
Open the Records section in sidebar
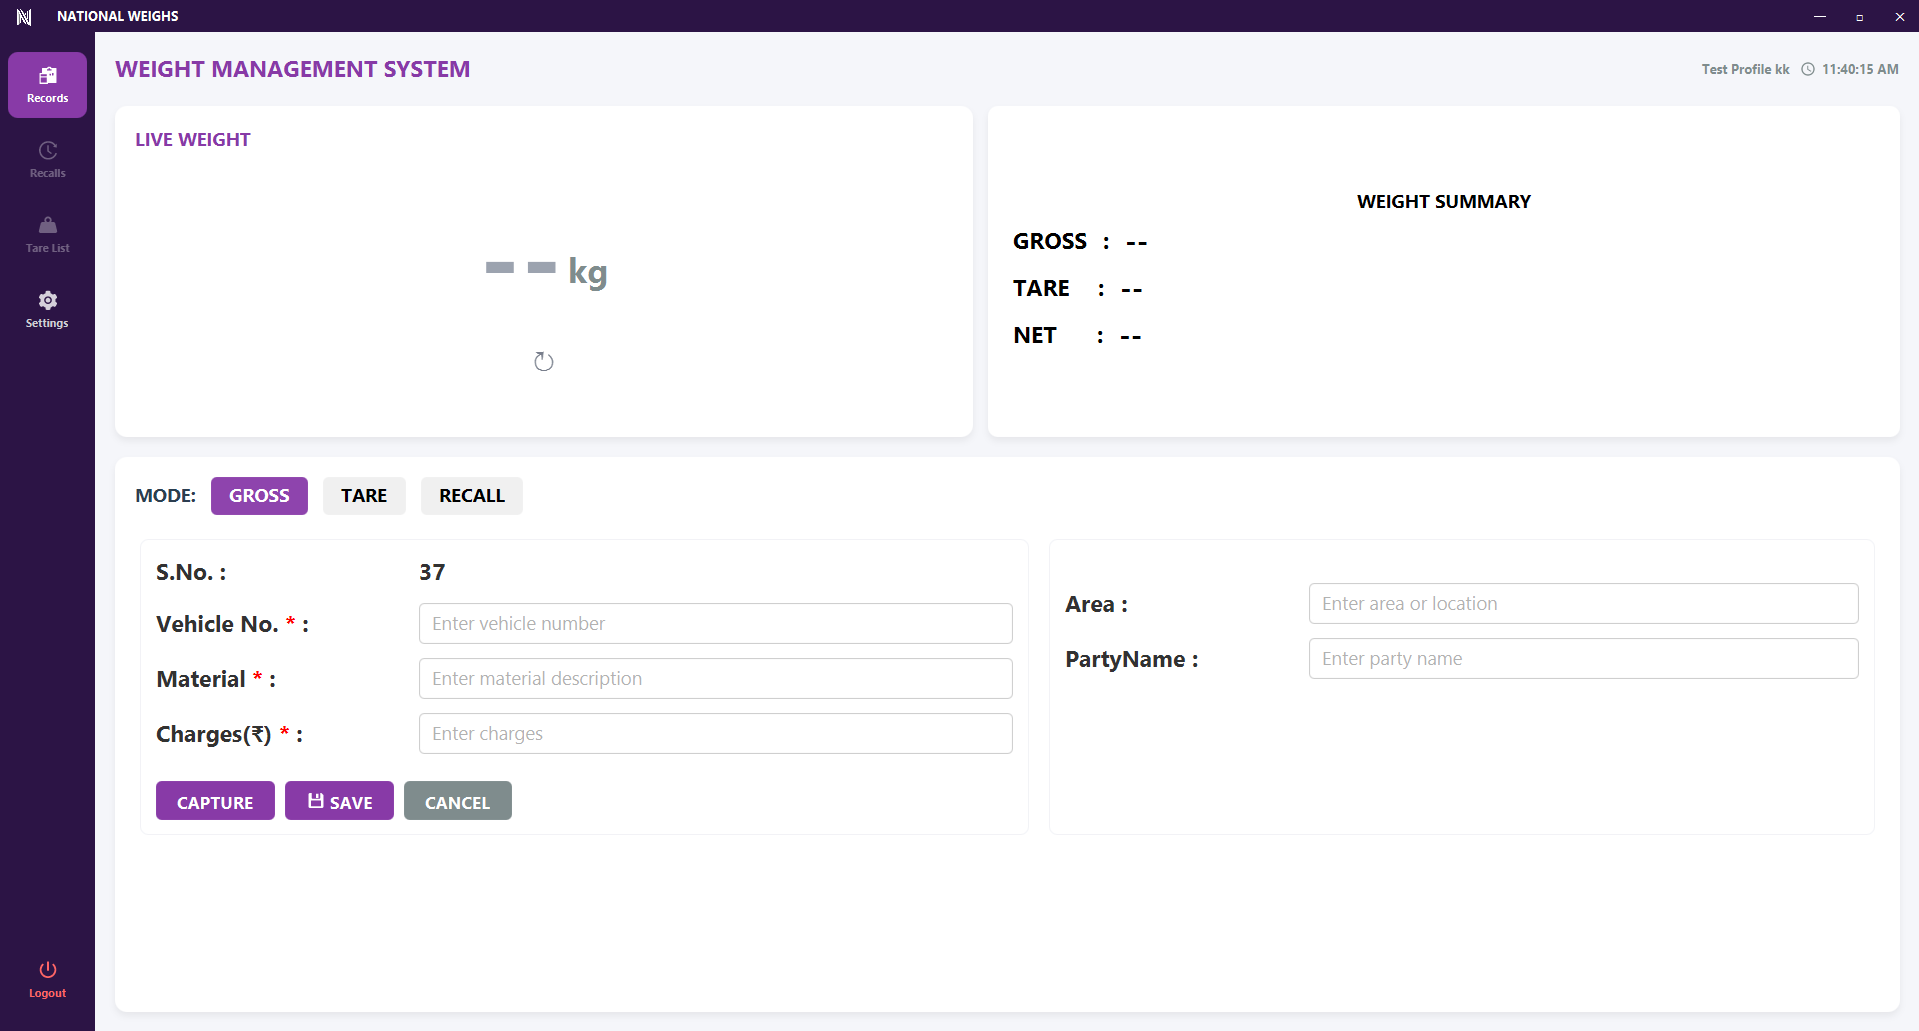coord(47,85)
